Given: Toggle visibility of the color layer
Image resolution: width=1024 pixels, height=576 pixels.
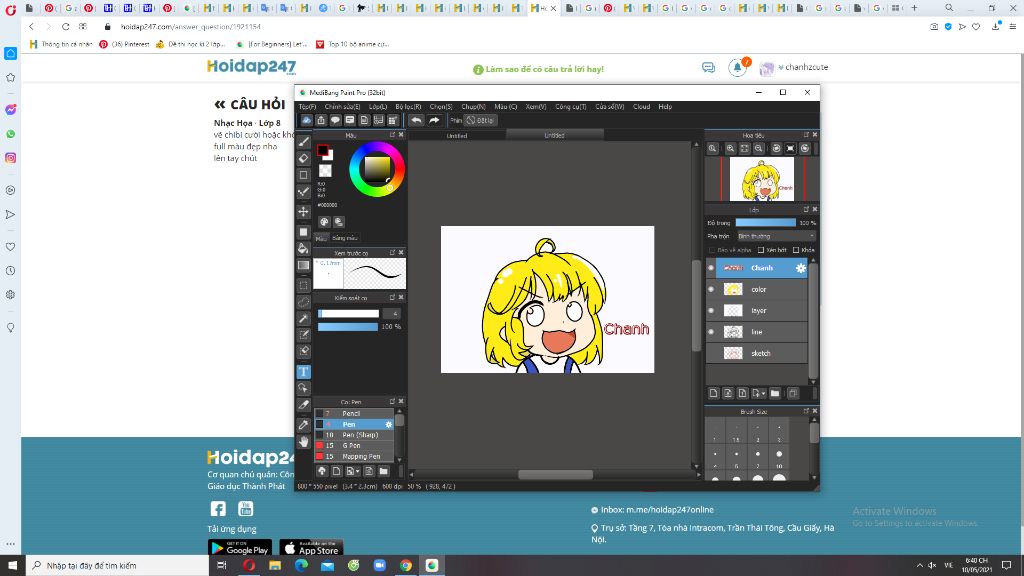Looking at the screenshot, I should click(x=711, y=289).
